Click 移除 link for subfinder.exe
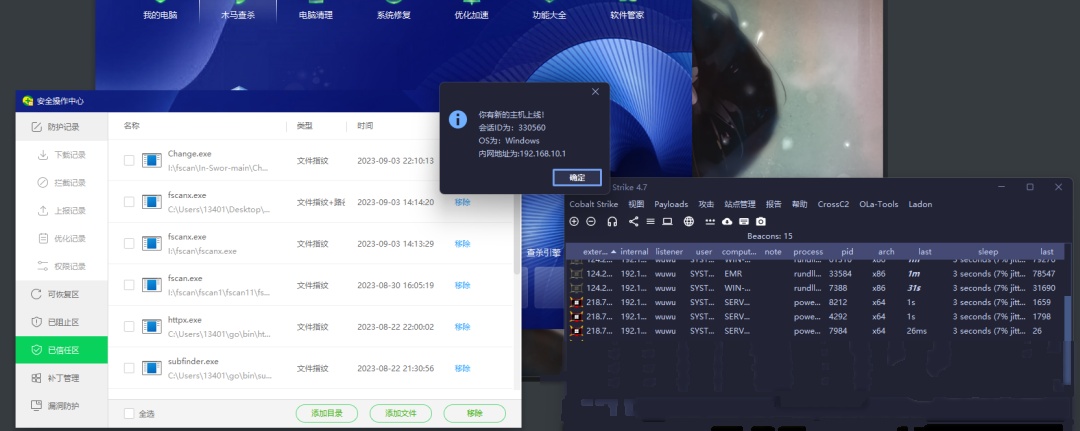This screenshot has width=1080, height=431. click(x=462, y=368)
